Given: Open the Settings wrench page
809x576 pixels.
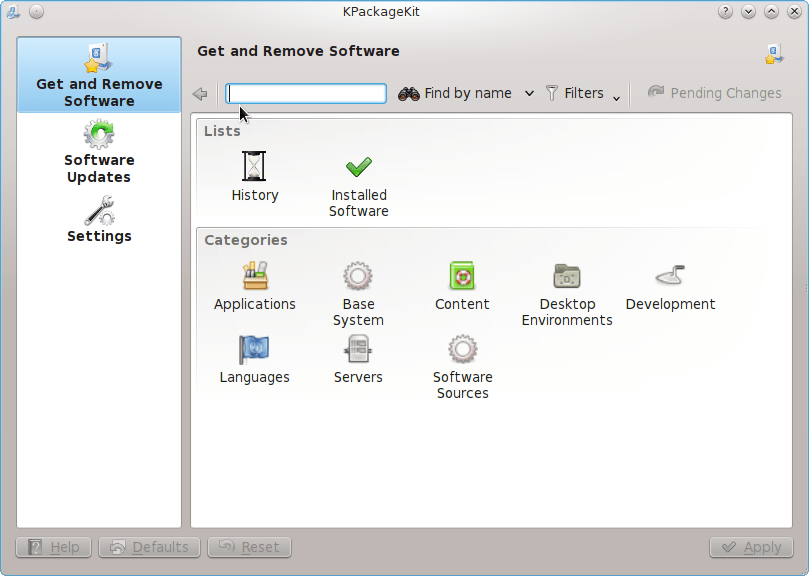Looking at the screenshot, I should pyautogui.click(x=99, y=219).
